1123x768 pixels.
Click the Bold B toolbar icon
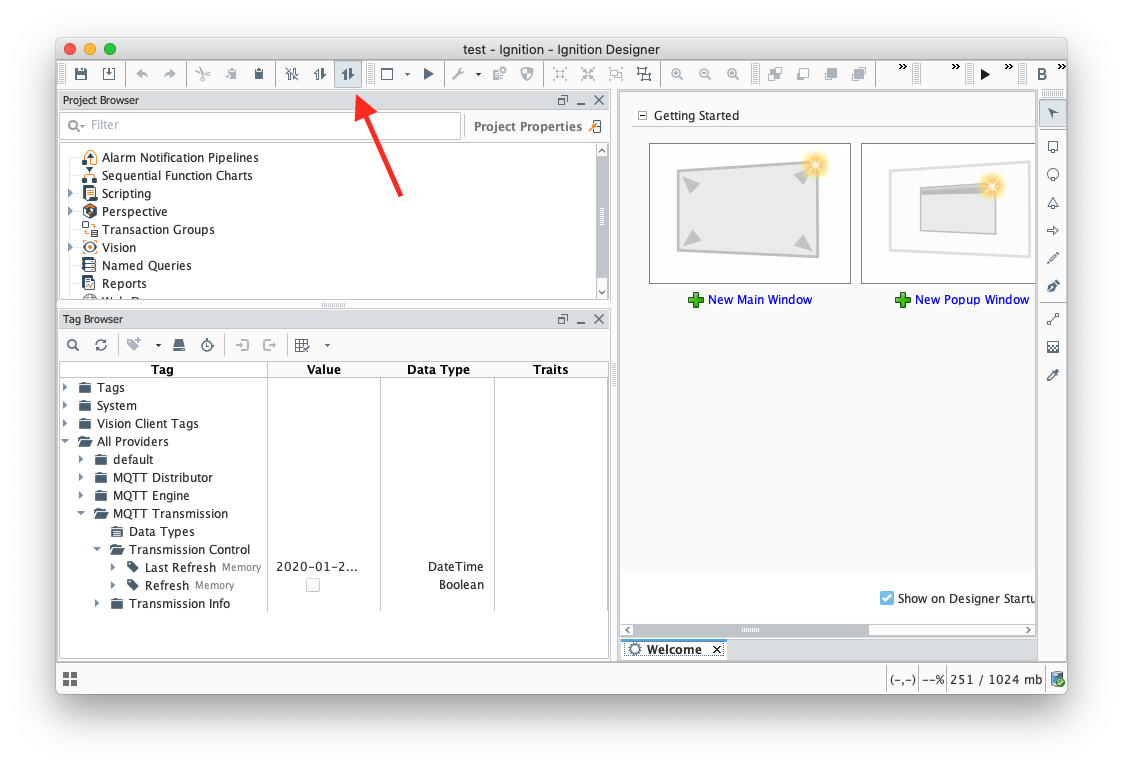point(1042,74)
